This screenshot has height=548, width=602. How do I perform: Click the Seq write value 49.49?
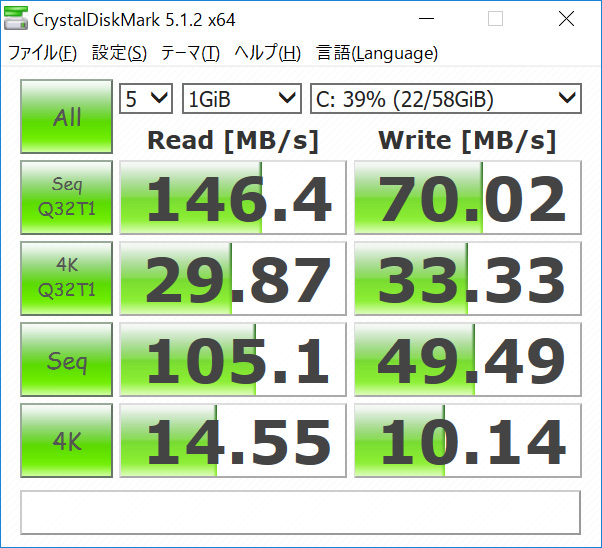(468, 359)
